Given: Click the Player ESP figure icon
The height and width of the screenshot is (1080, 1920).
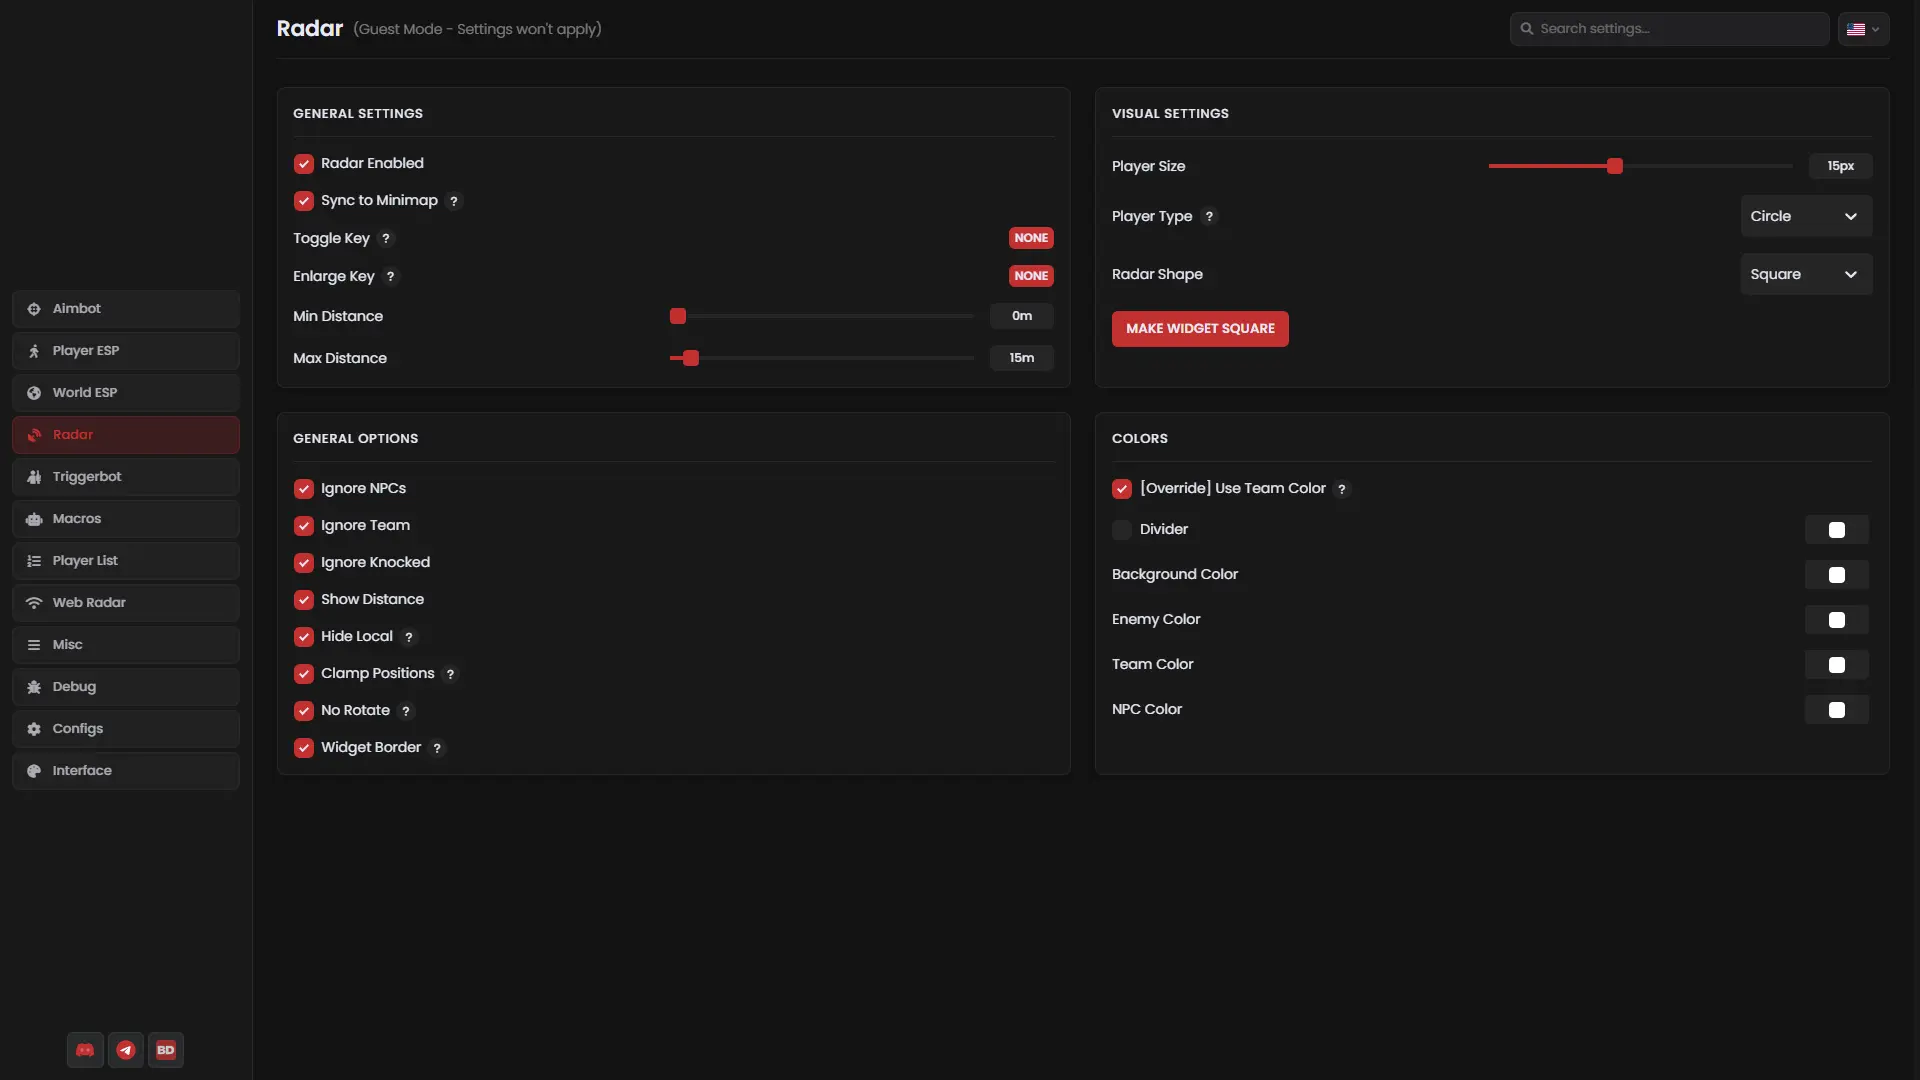Looking at the screenshot, I should pos(34,351).
